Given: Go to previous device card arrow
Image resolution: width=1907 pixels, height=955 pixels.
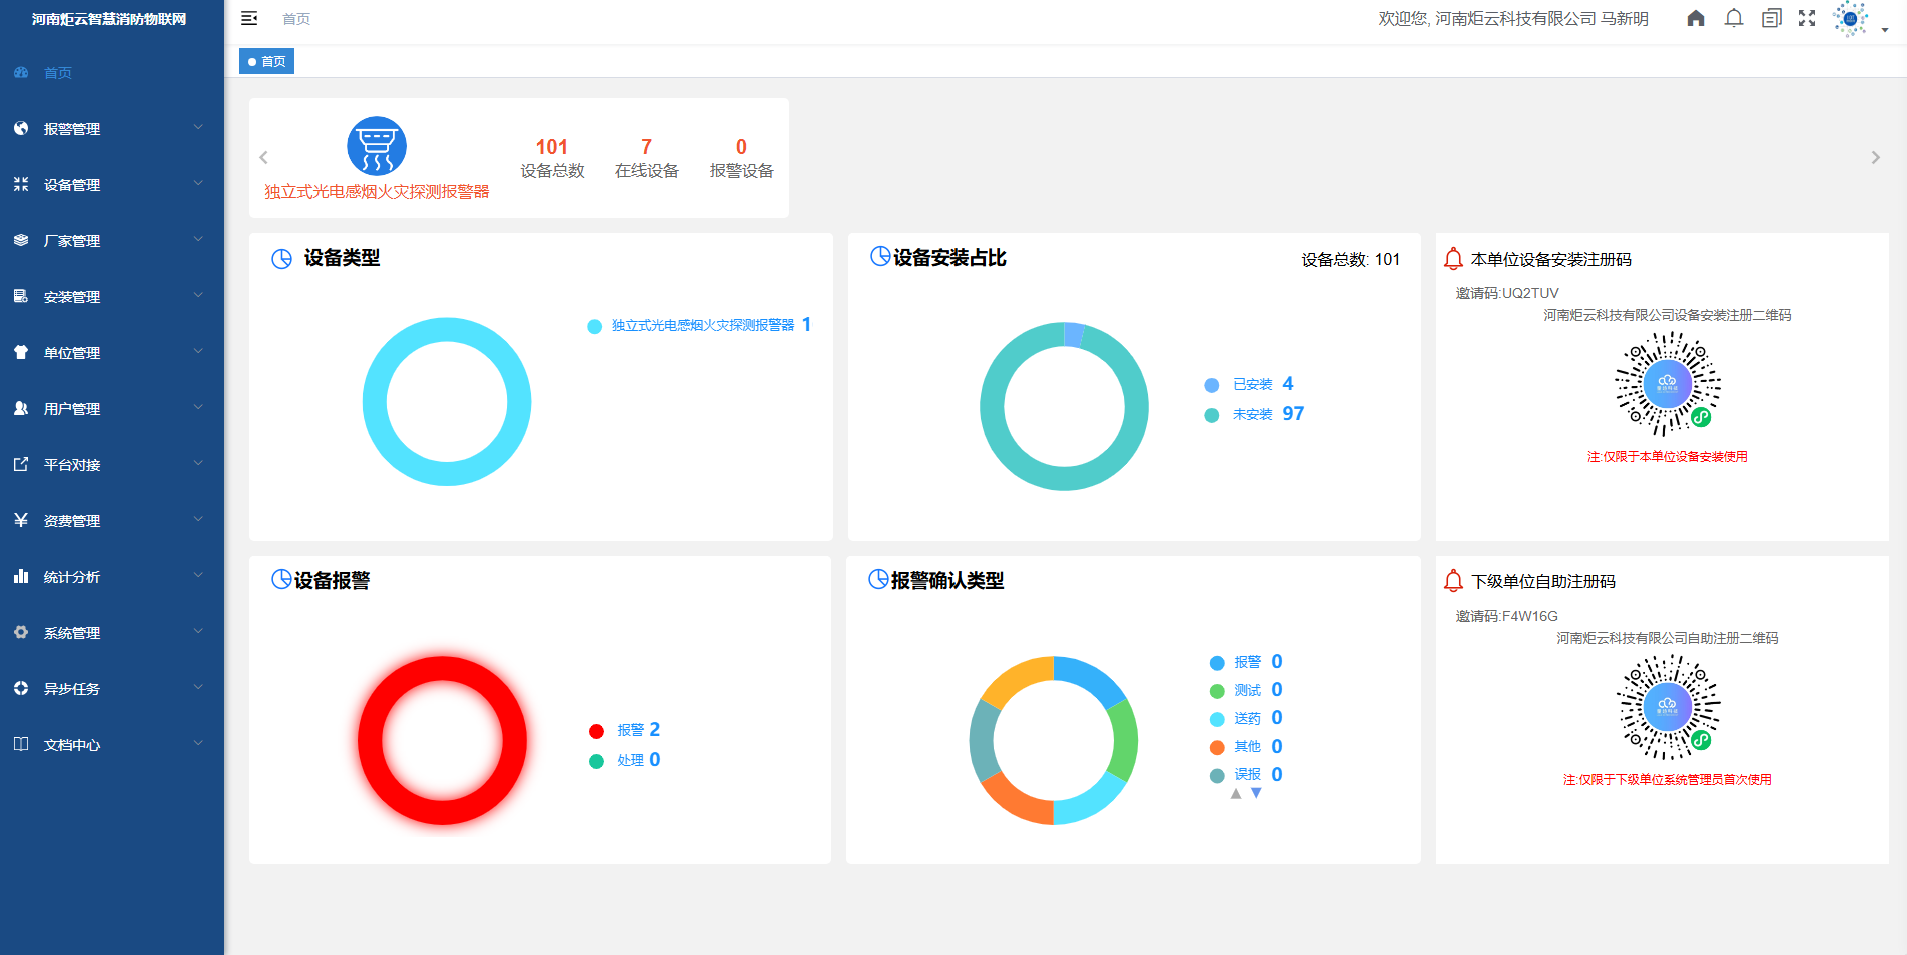Looking at the screenshot, I should click(x=264, y=158).
